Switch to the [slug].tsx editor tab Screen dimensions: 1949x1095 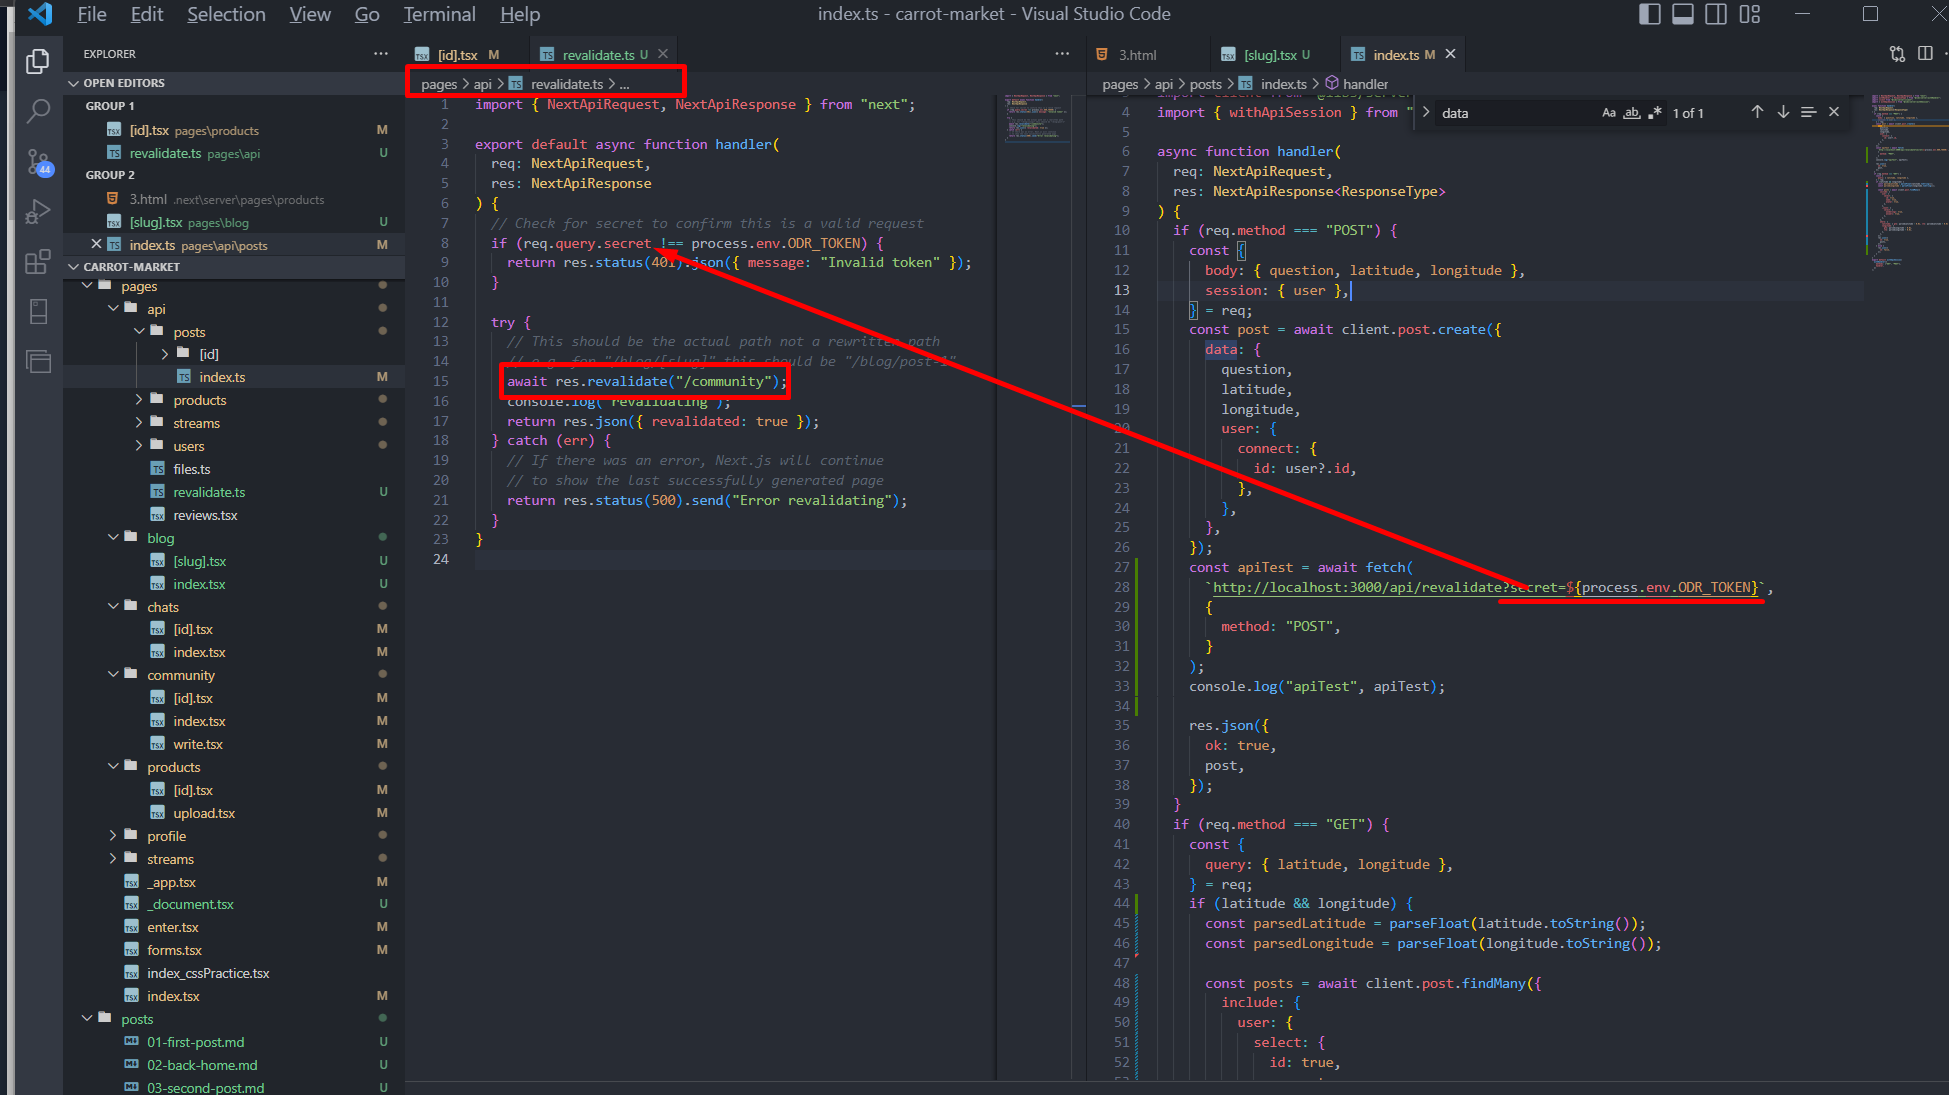[1269, 55]
